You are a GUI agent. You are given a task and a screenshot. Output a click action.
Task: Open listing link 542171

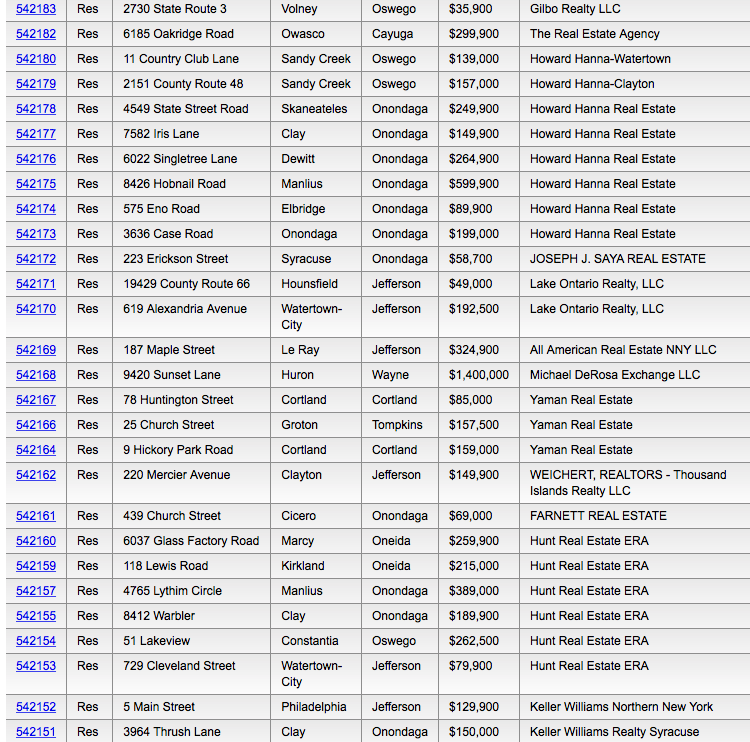pyautogui.click(x=36, y=284)
